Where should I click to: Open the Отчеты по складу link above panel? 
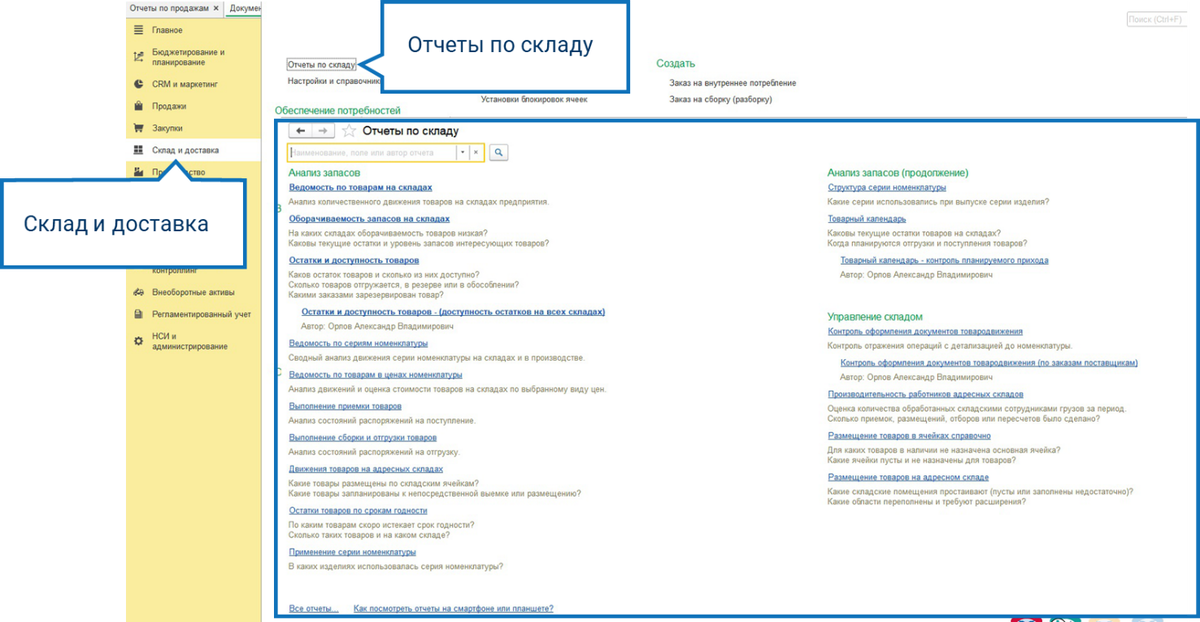(x=321, y=64)
